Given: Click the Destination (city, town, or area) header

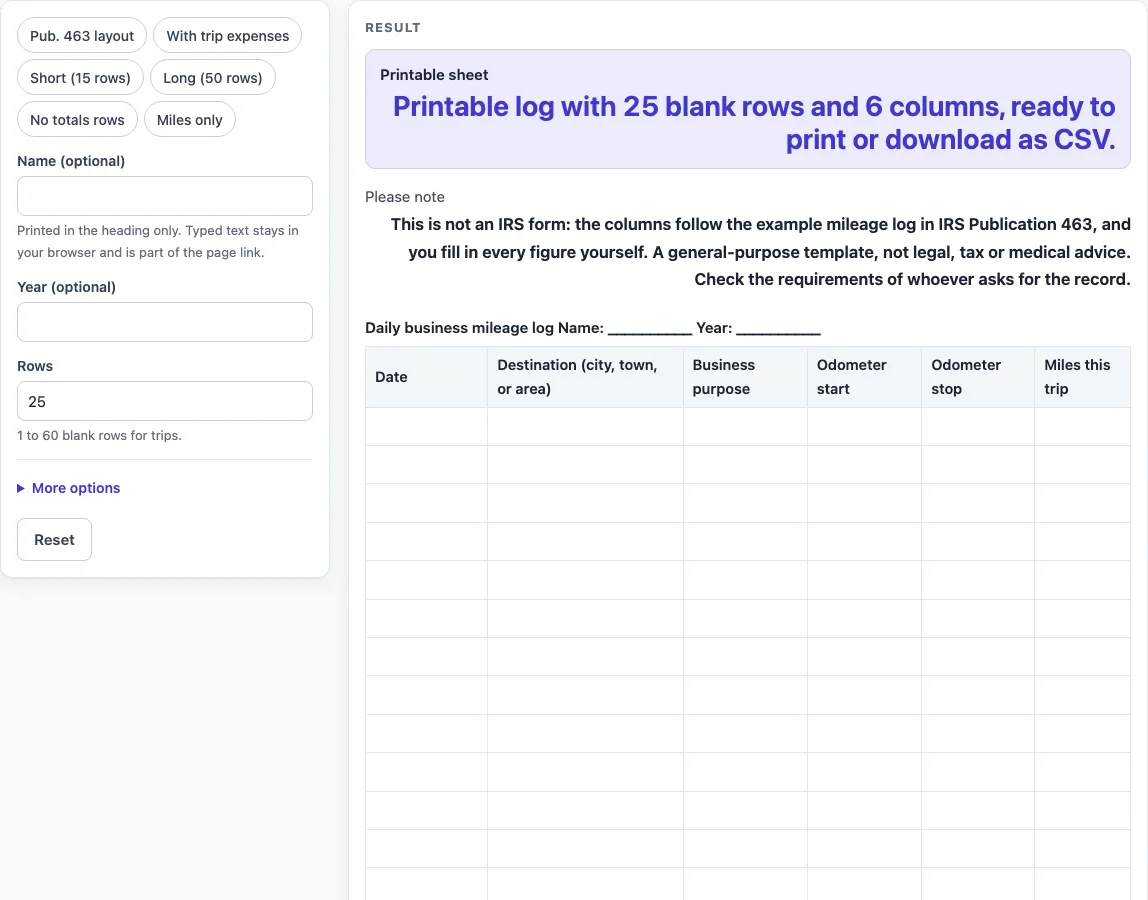Looking at the screenshot, I should tap(586, 377).
